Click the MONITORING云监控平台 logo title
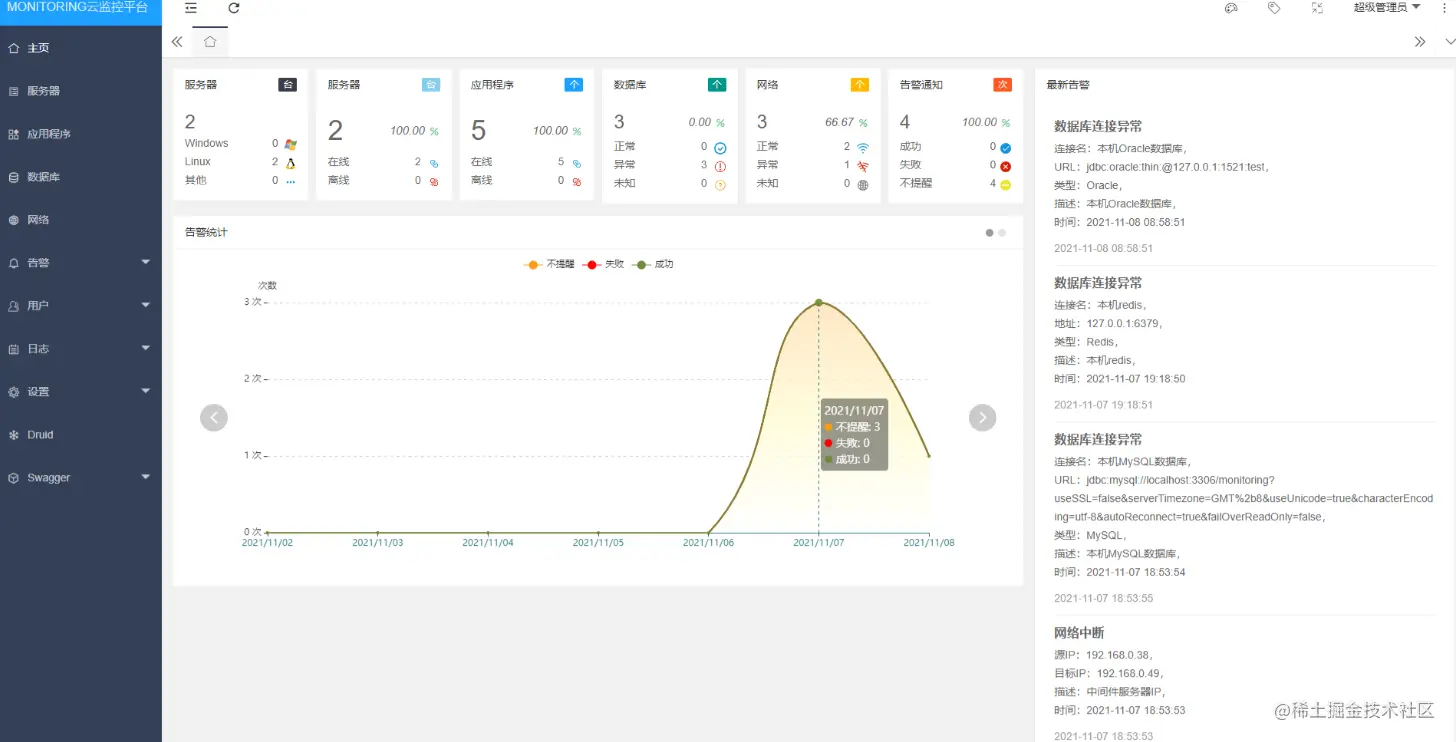 pos(77,8)
